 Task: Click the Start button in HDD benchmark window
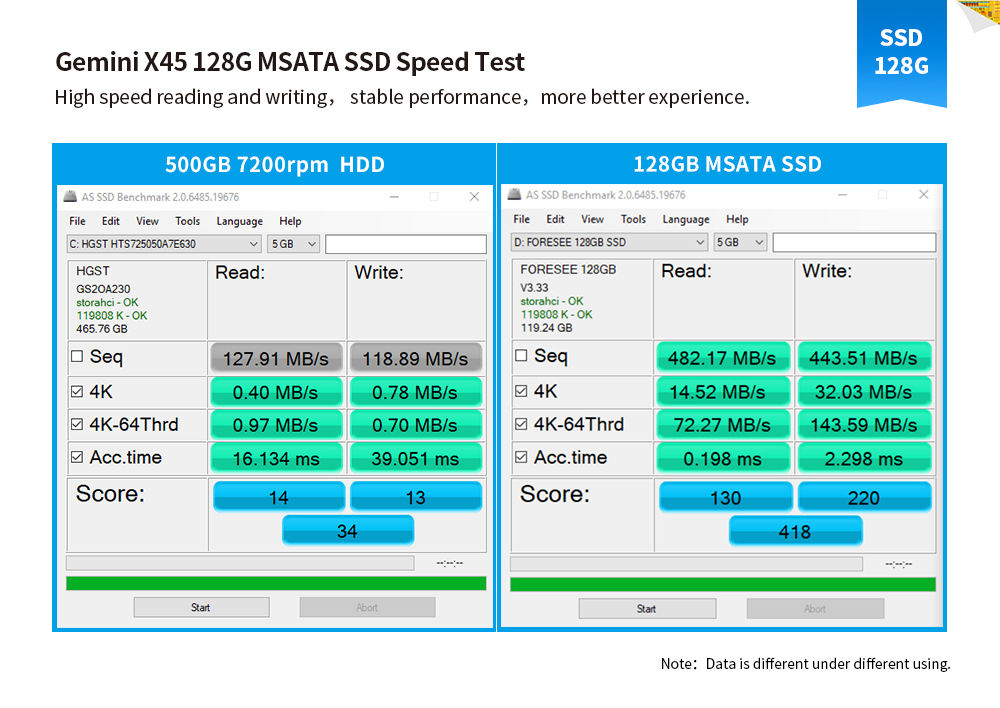point(202,607)
